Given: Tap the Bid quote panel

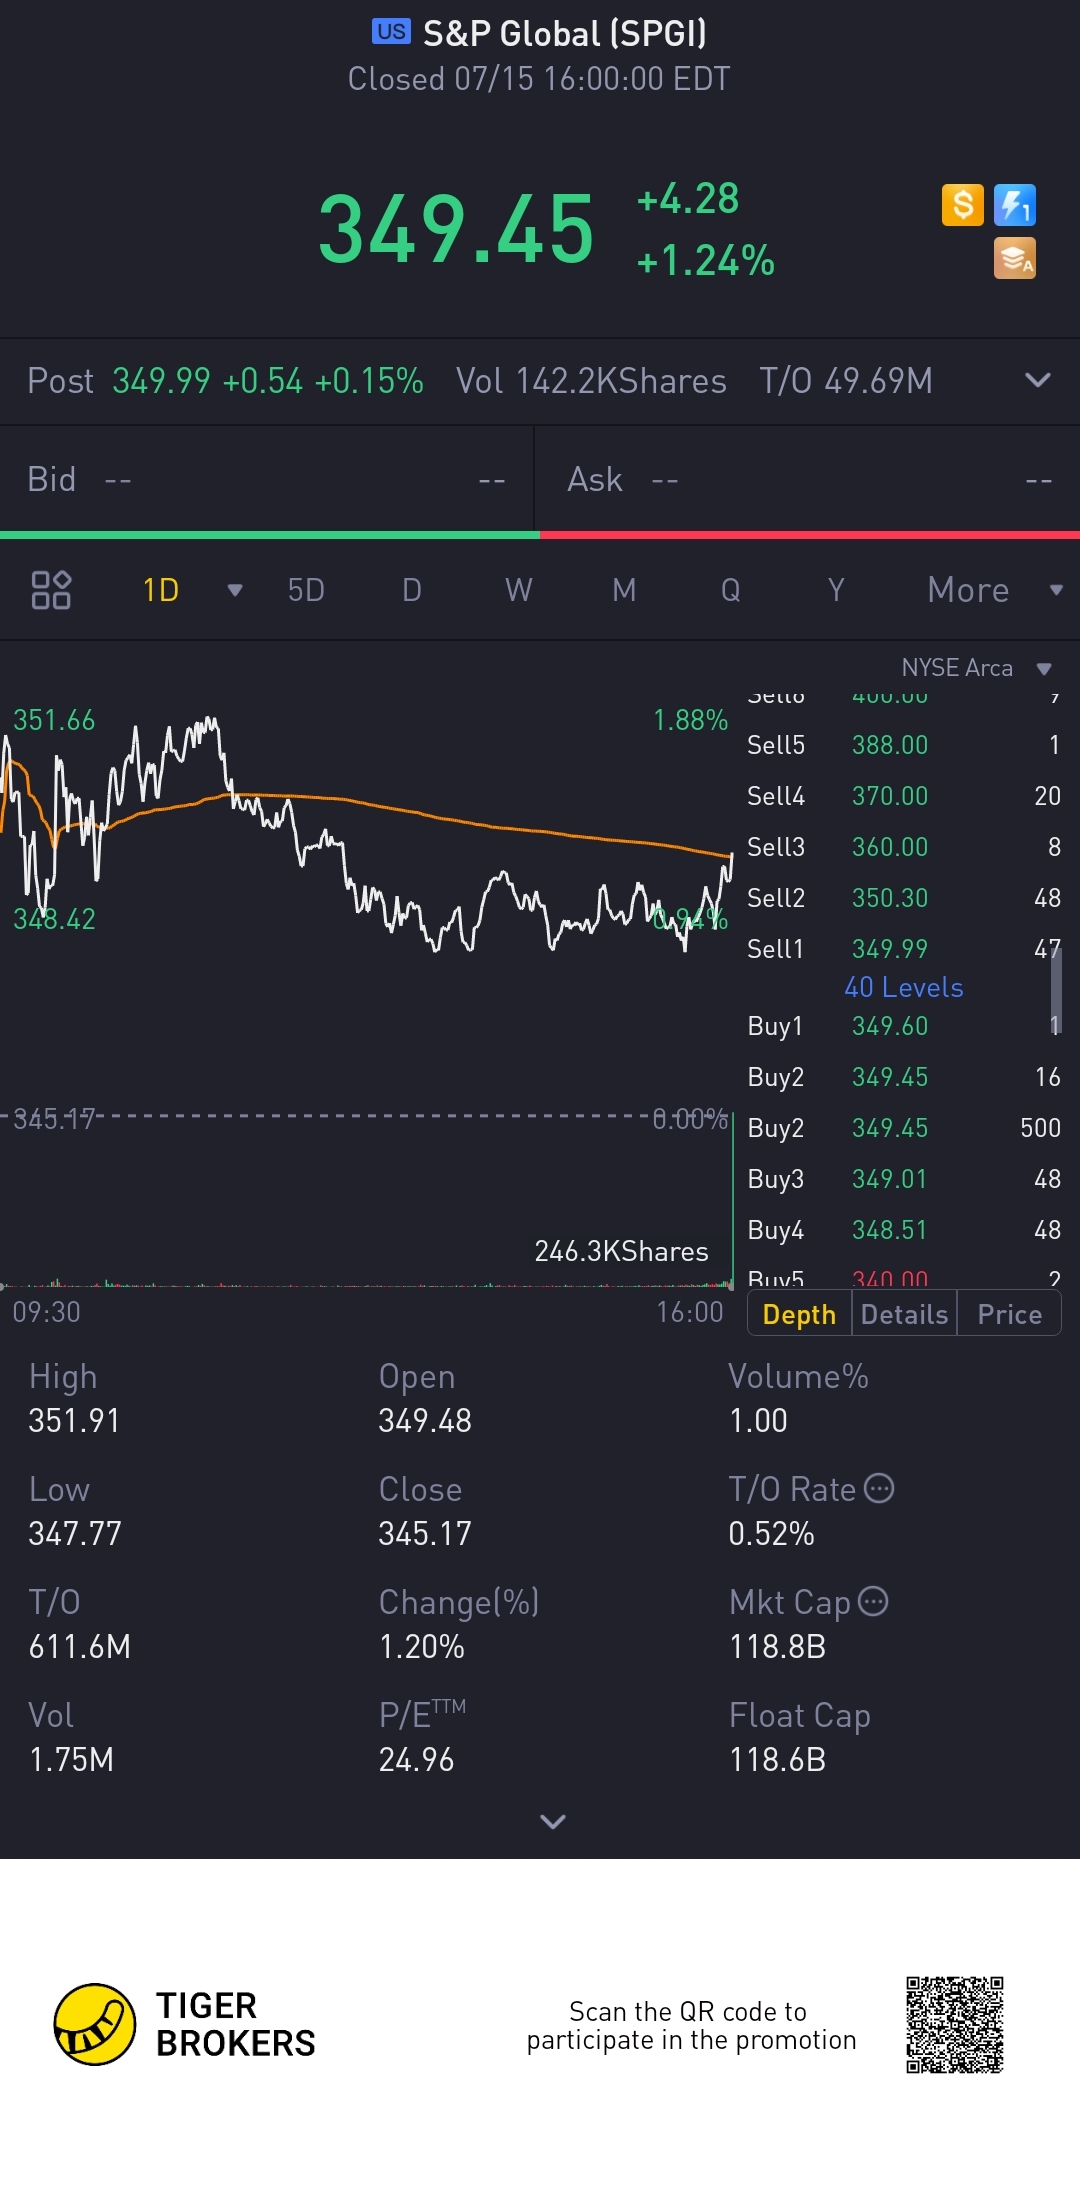Looking at the screenshot, I should pyautogui.click(x=267, y=480).
